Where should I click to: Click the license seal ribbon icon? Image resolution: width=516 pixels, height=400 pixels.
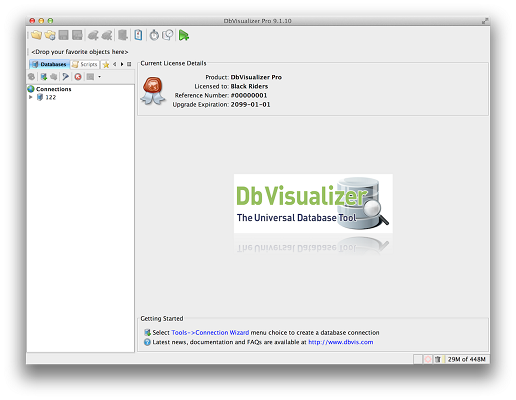click(x=153, y=91)
